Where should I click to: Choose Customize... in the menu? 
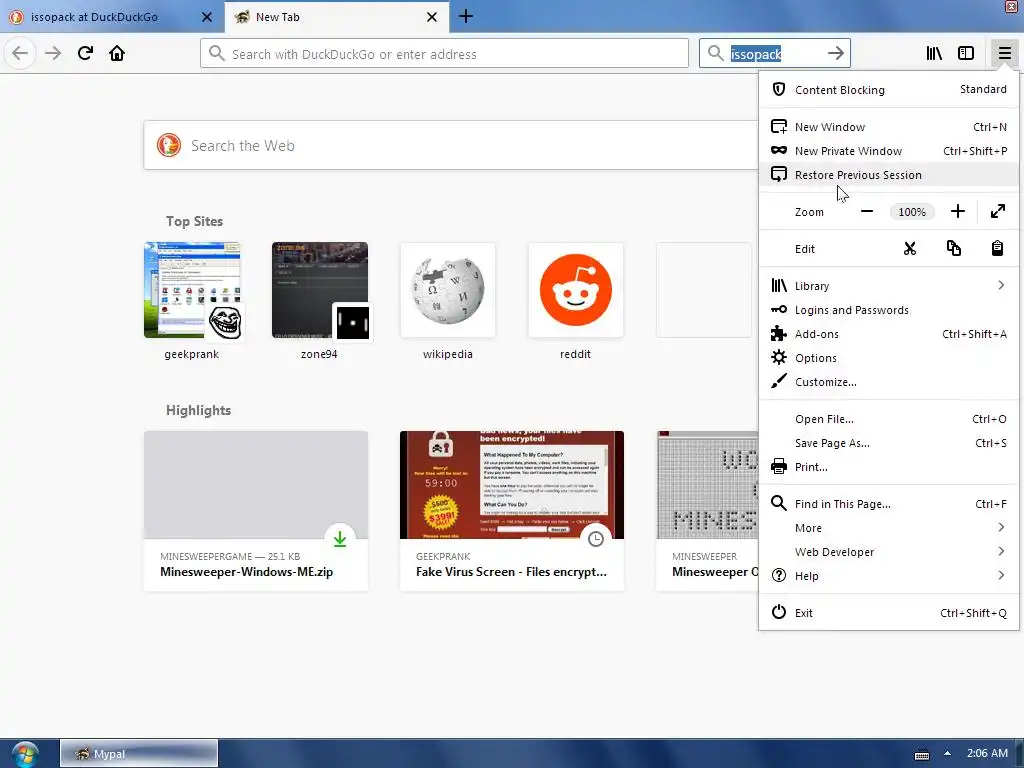tap(888, 382)
